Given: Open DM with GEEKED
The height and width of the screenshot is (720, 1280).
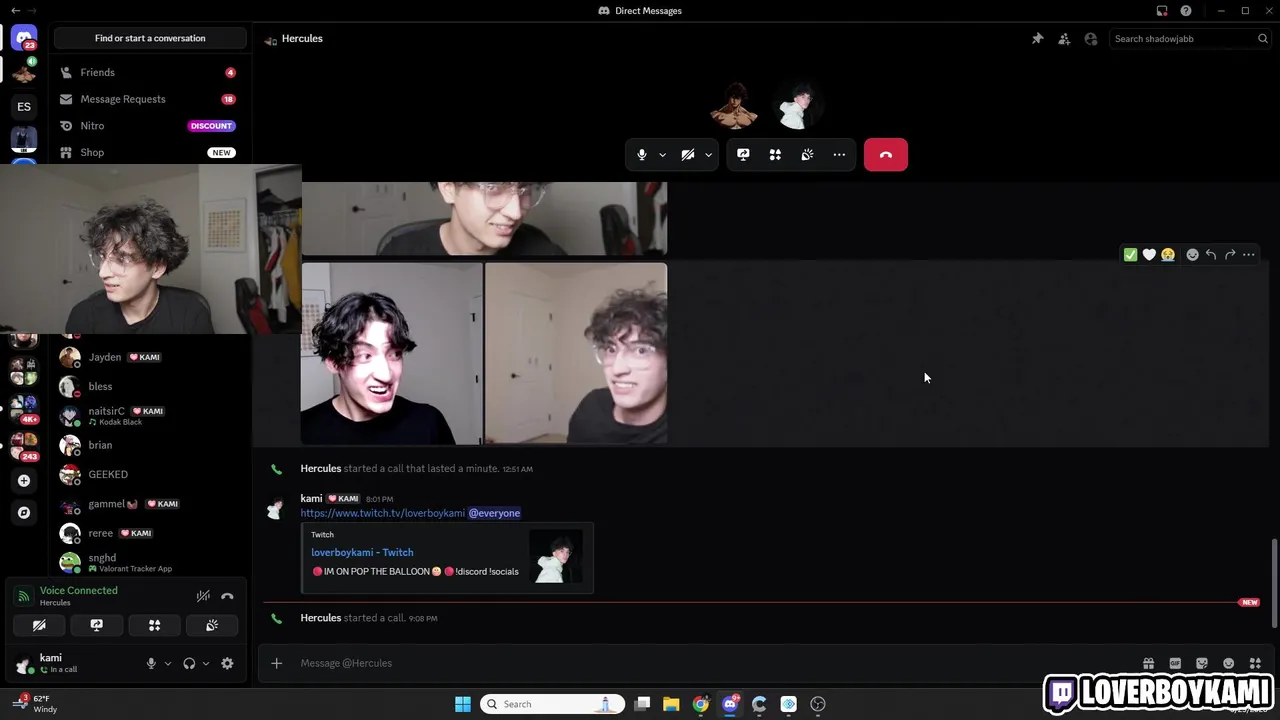Looking at the screenshot, I should point(150,474).
